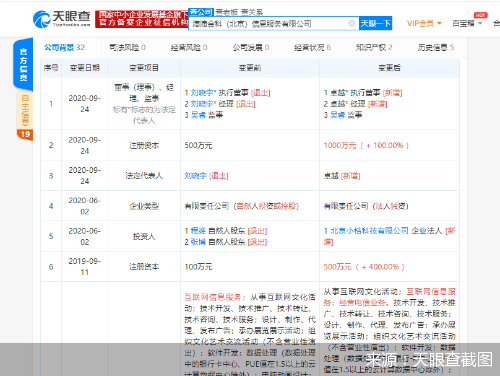
Task: Click 有限责任公司（法人独资）text
Action: (x=366, y=206)
